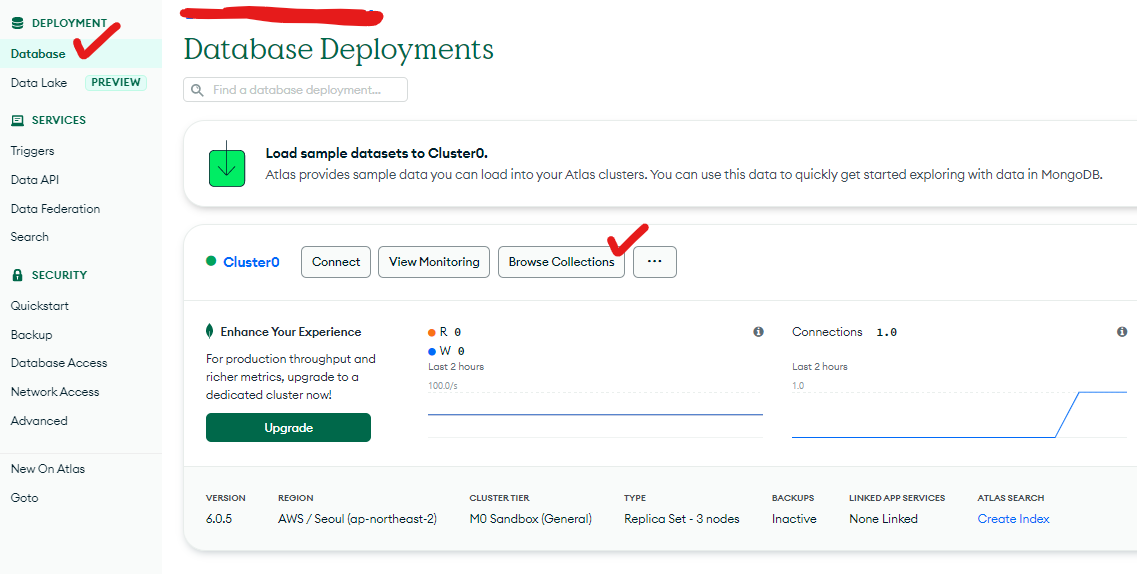This screenshot has width=1137, height=574.
Task: Click the MongoDB leaf icon
Action: point(210,331)
